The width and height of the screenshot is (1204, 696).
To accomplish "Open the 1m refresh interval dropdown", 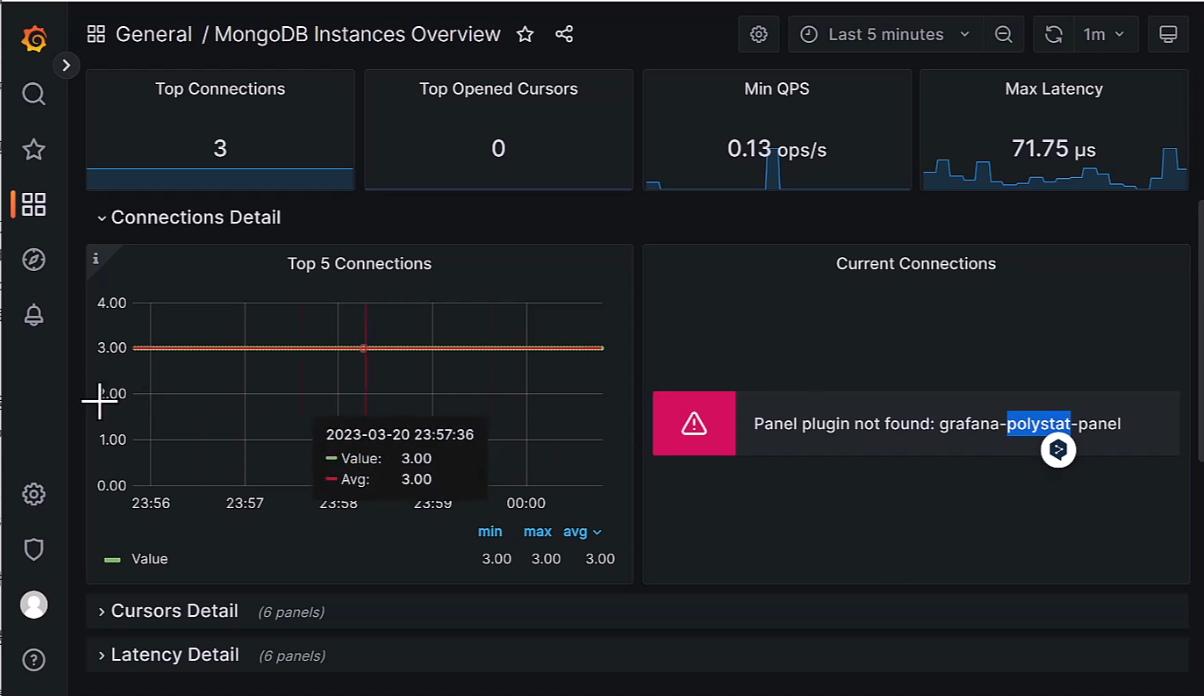I will pos(1104,34).
